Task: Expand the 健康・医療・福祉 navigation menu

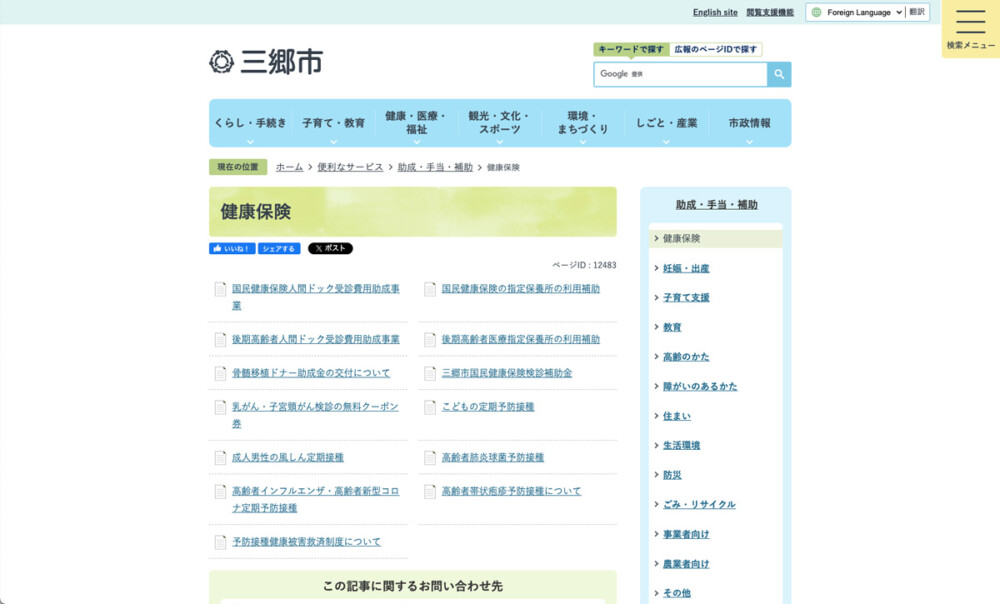Action: pos(416,123)
